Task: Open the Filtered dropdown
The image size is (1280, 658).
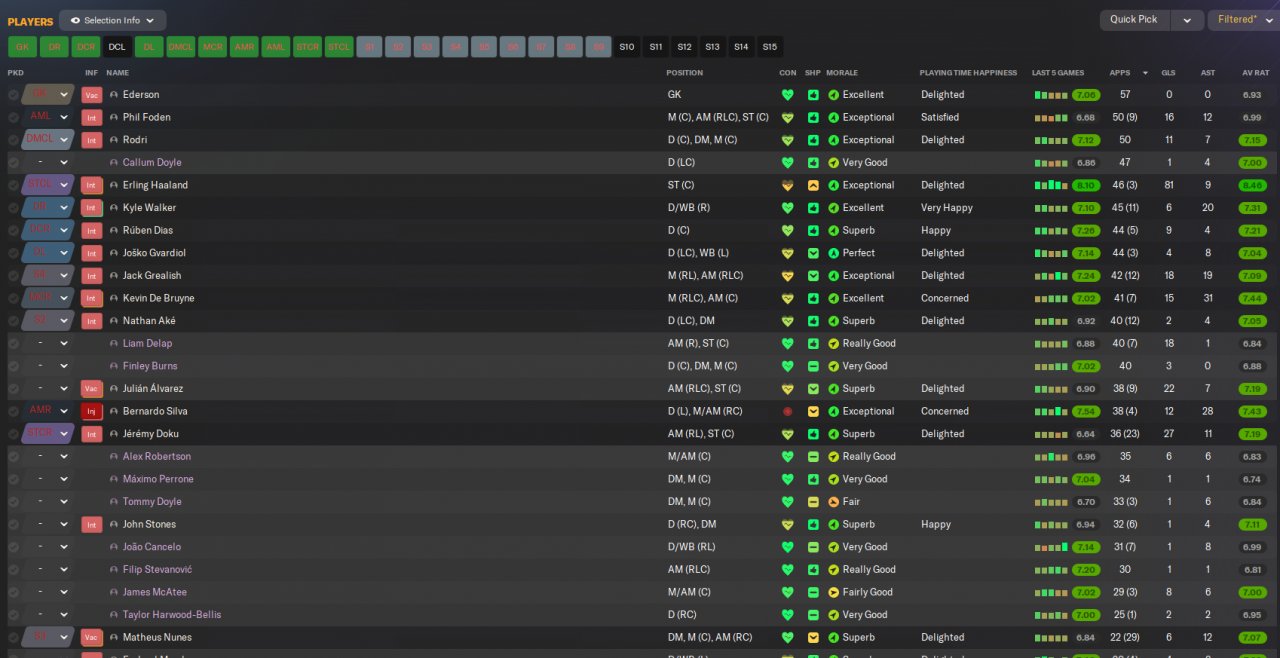Action: pos(1243,20)
